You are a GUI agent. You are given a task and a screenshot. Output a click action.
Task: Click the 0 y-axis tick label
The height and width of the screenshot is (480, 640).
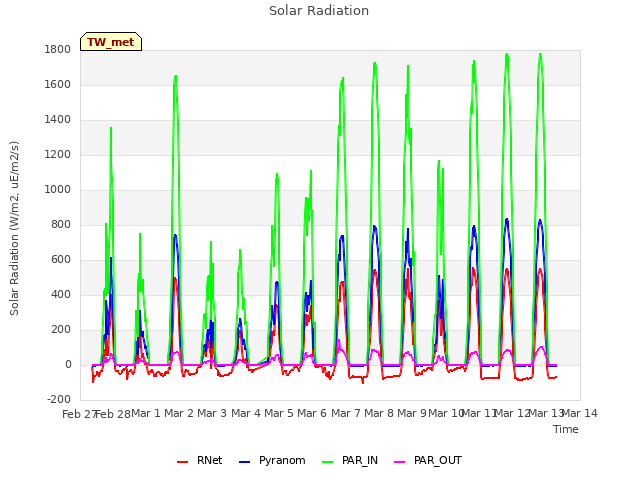(x=68, y=364)
